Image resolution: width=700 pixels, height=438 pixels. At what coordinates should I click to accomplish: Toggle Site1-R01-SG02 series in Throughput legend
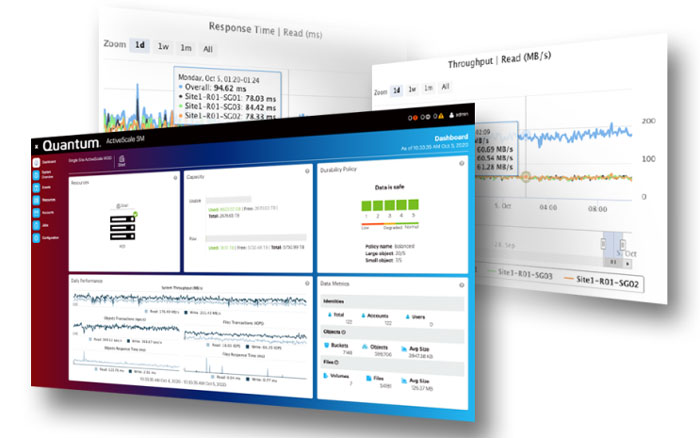click(x=603, y=281)
